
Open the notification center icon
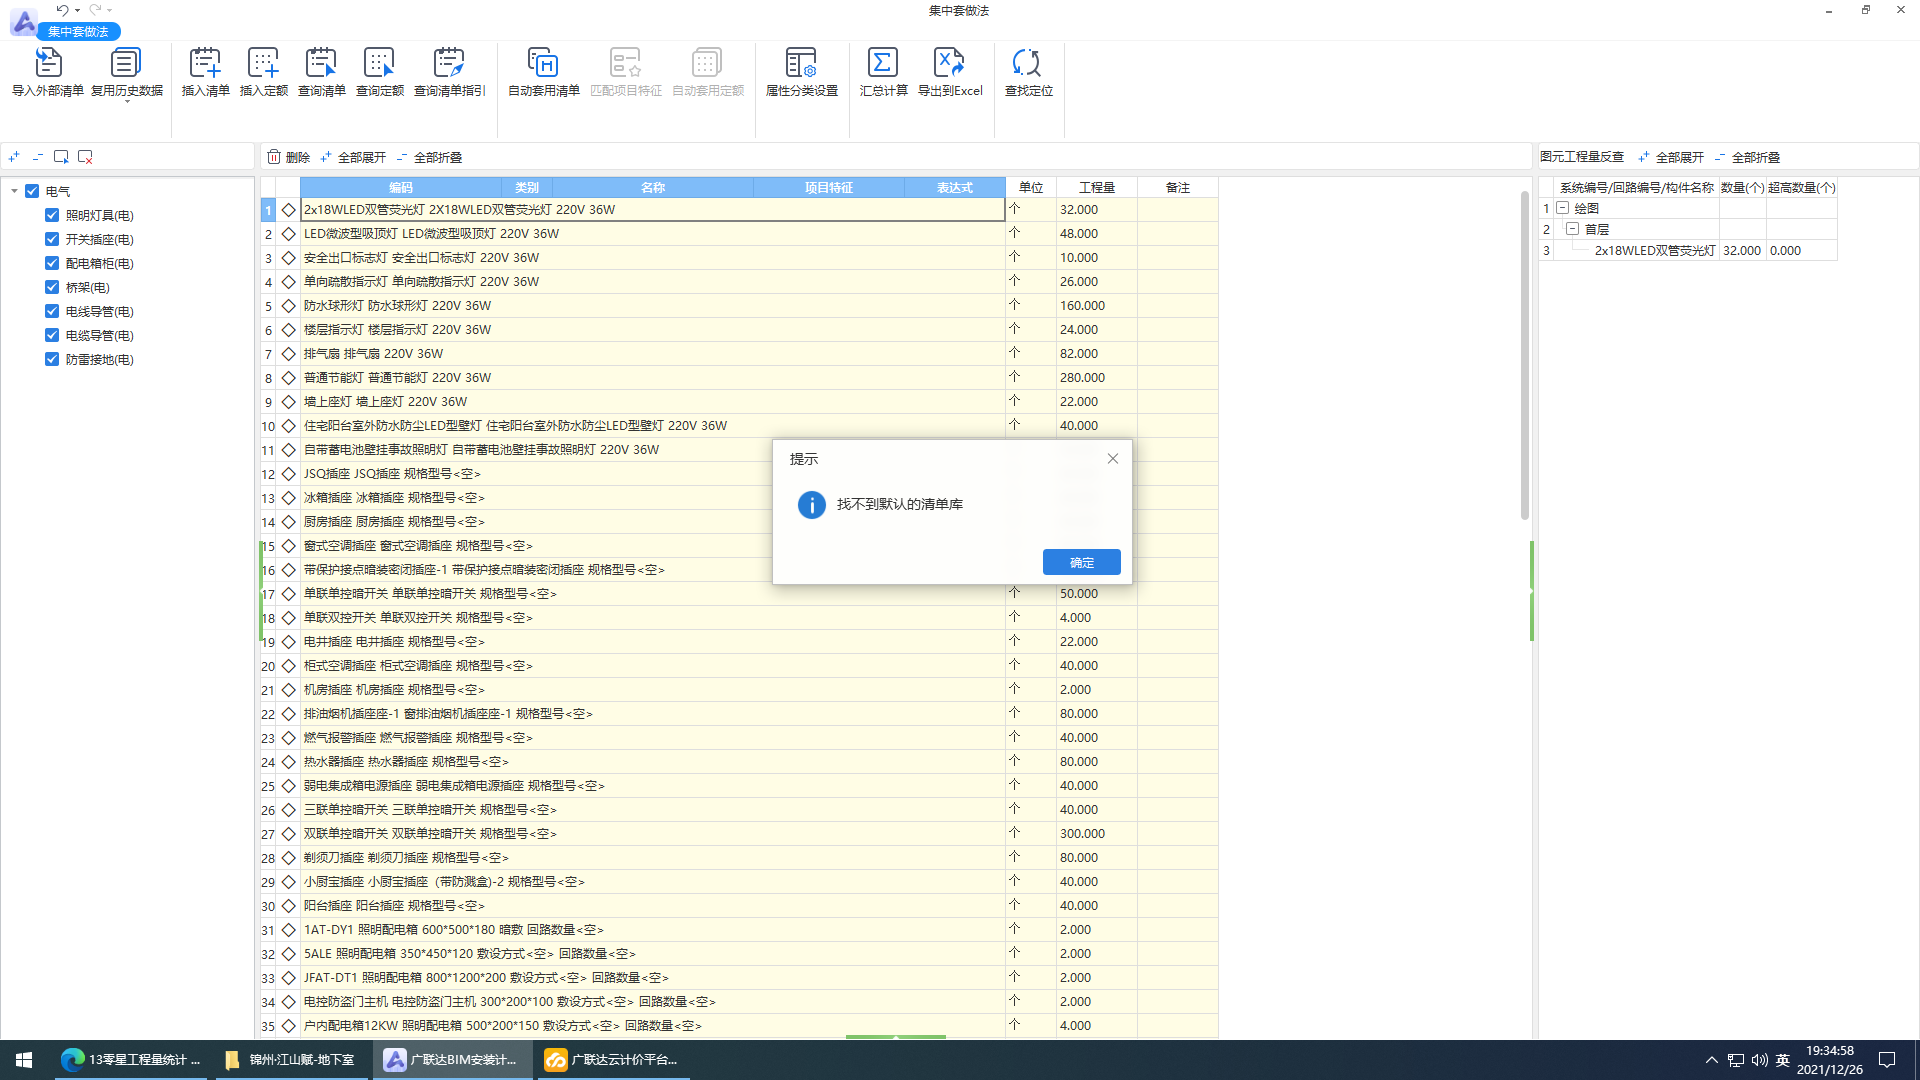point(1887,1060)
